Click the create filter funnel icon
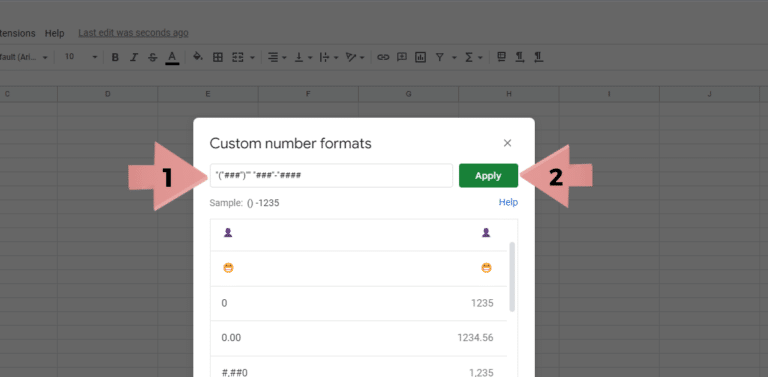 coord(440,57)
